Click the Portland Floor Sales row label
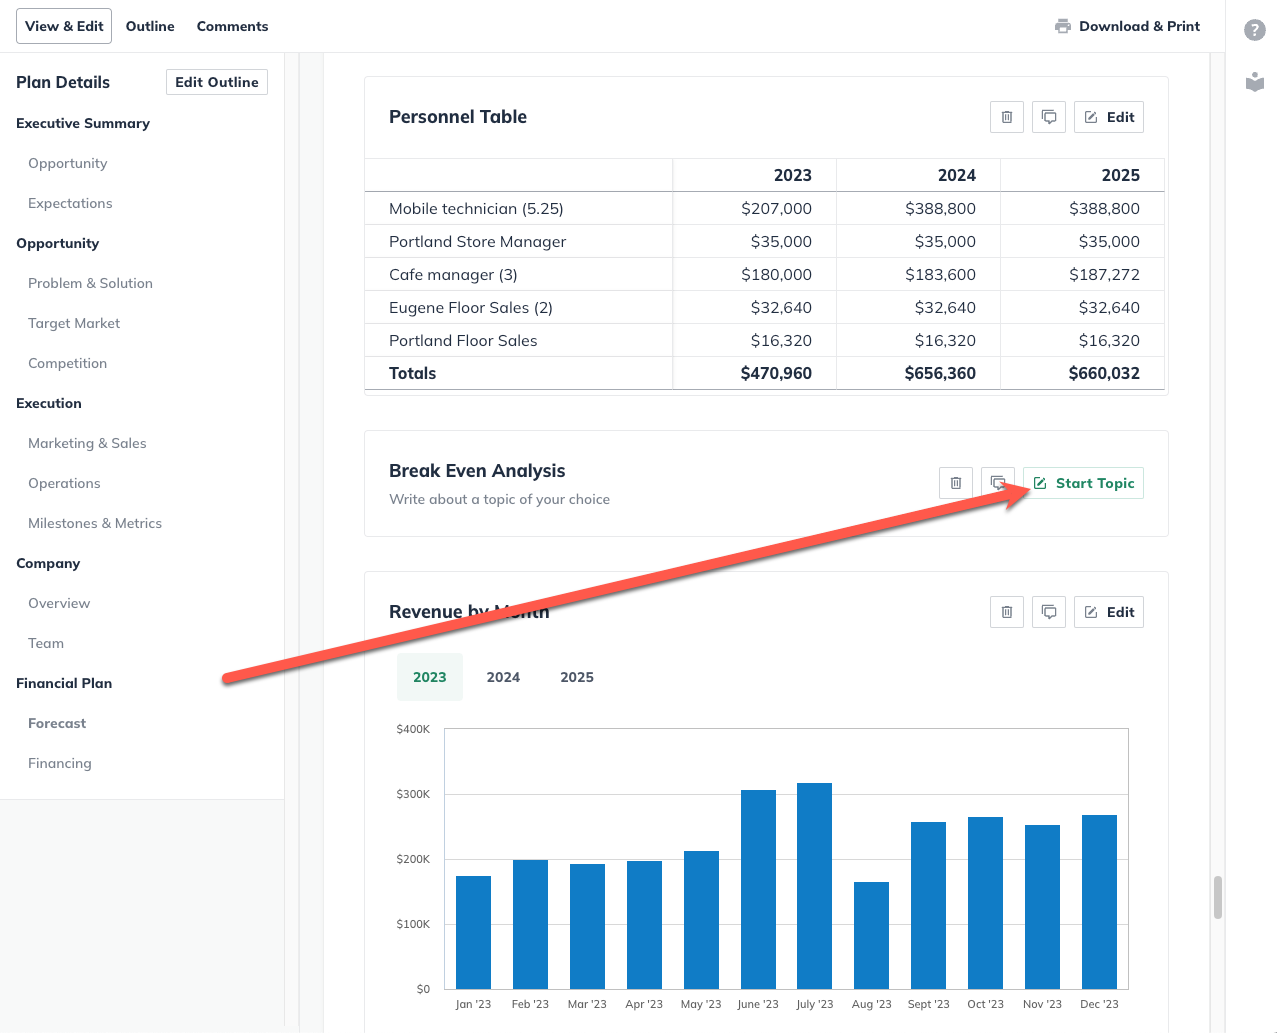The height and width of the screenshot is (1033, 1277). [463, 340]
